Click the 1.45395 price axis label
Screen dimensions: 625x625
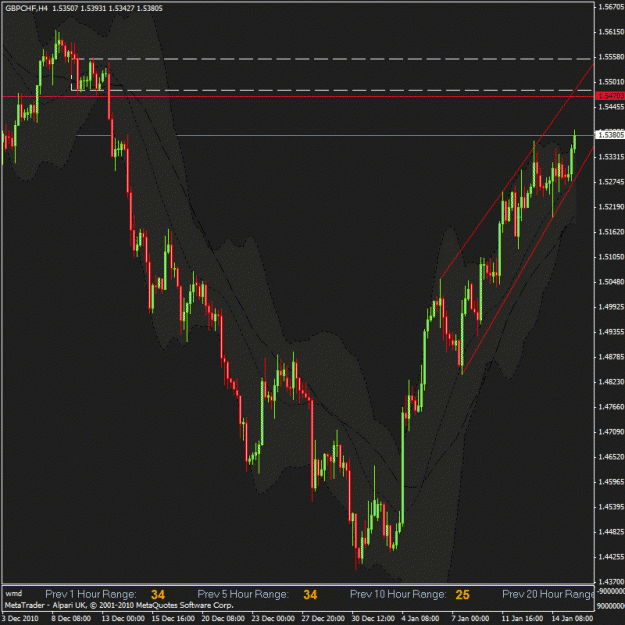tap(611, 507)
